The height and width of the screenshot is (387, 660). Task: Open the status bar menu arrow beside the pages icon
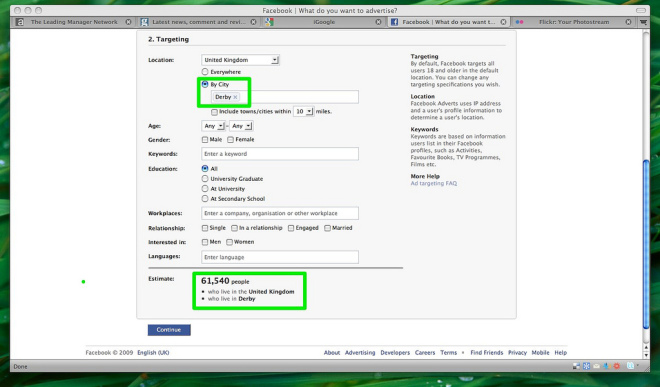pyautogui.click(x=638, y=366)
